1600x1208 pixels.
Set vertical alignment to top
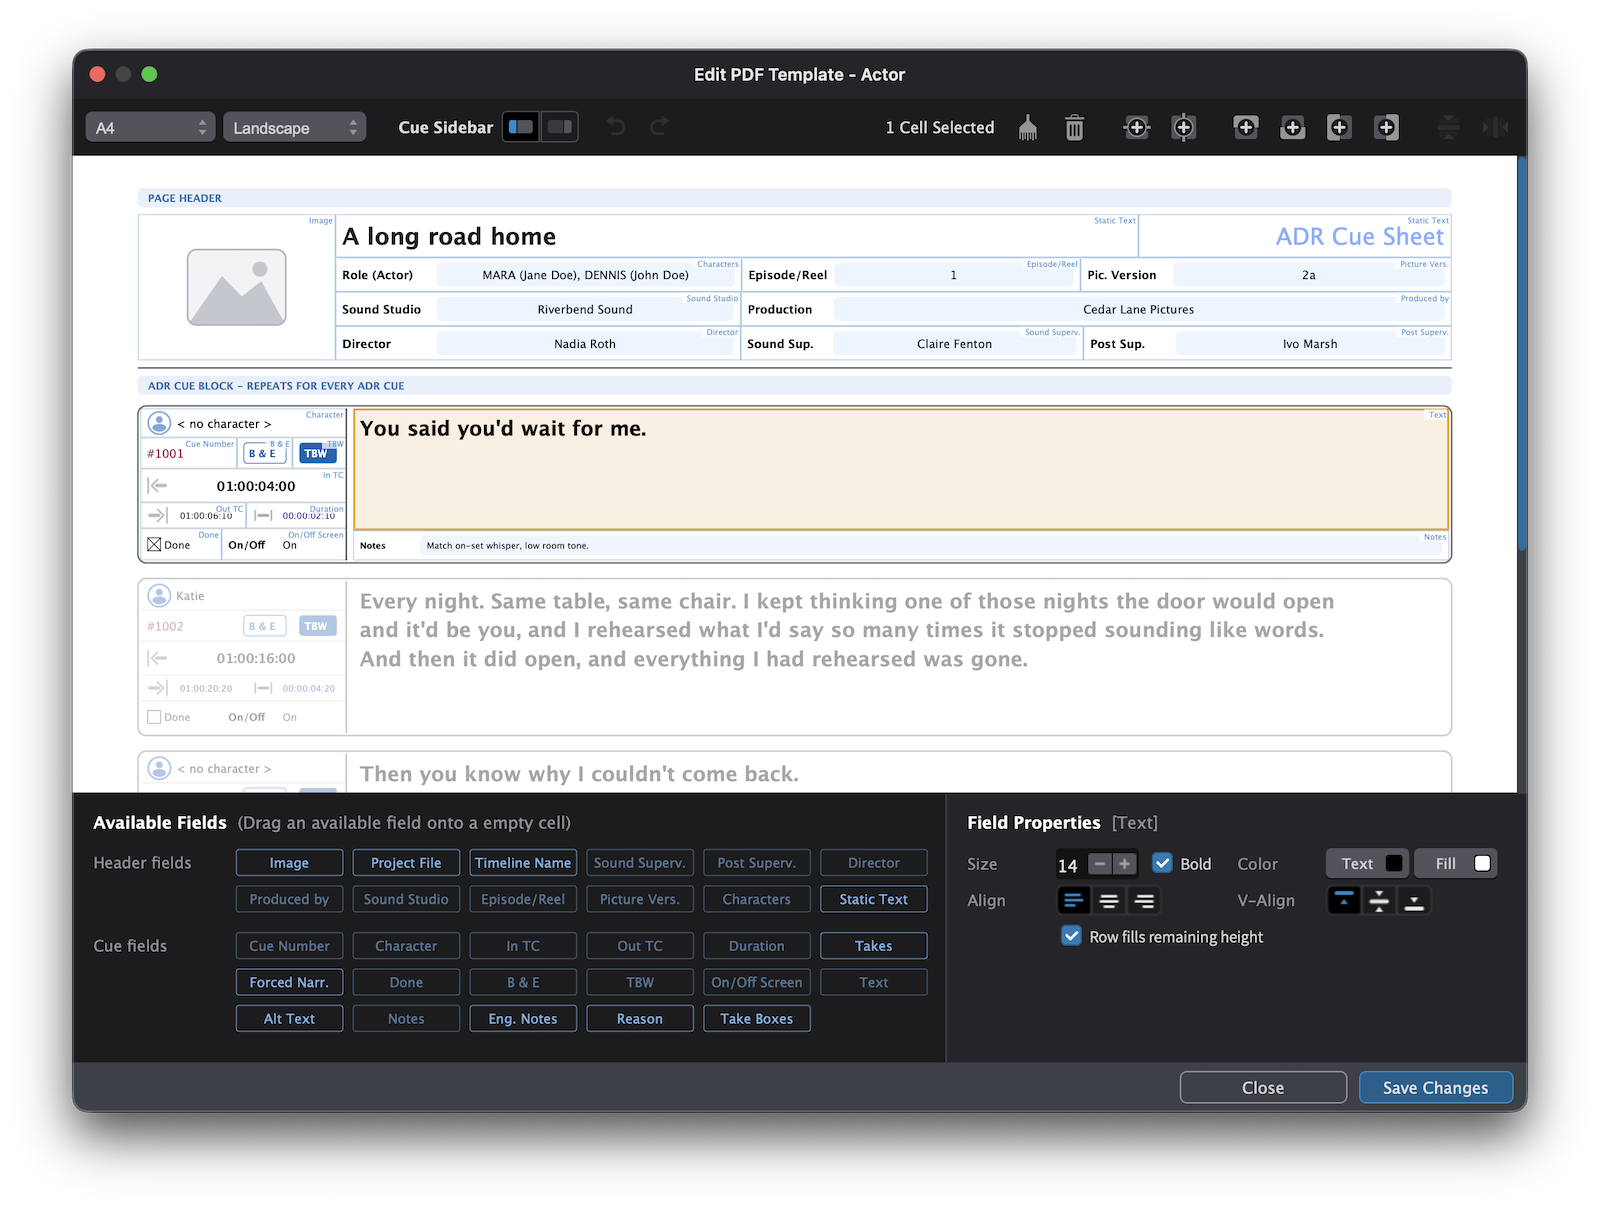point(1344,901)
